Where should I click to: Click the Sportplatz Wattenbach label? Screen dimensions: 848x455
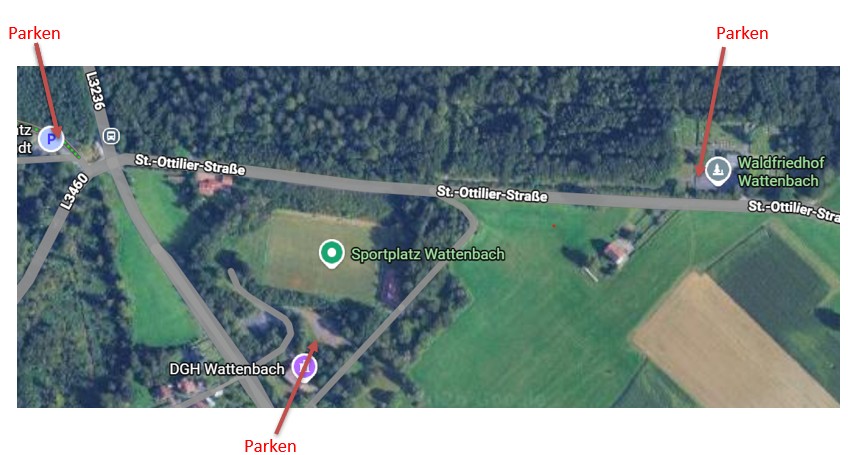428,254
